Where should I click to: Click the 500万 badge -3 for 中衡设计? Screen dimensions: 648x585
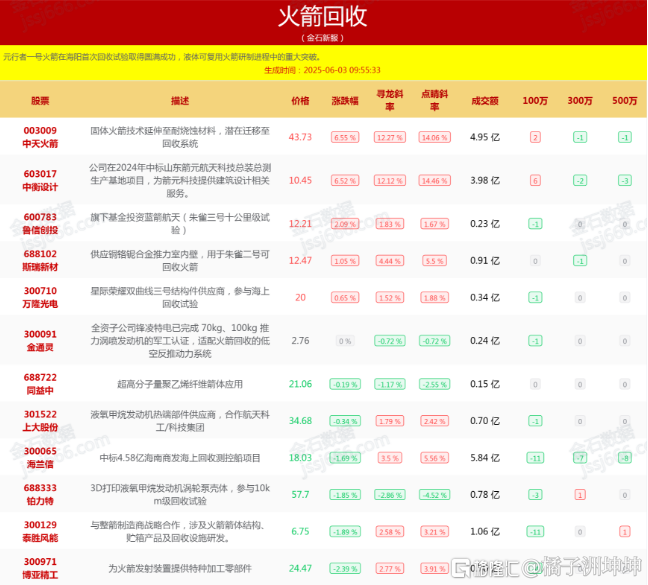click(x=625, y=181)
